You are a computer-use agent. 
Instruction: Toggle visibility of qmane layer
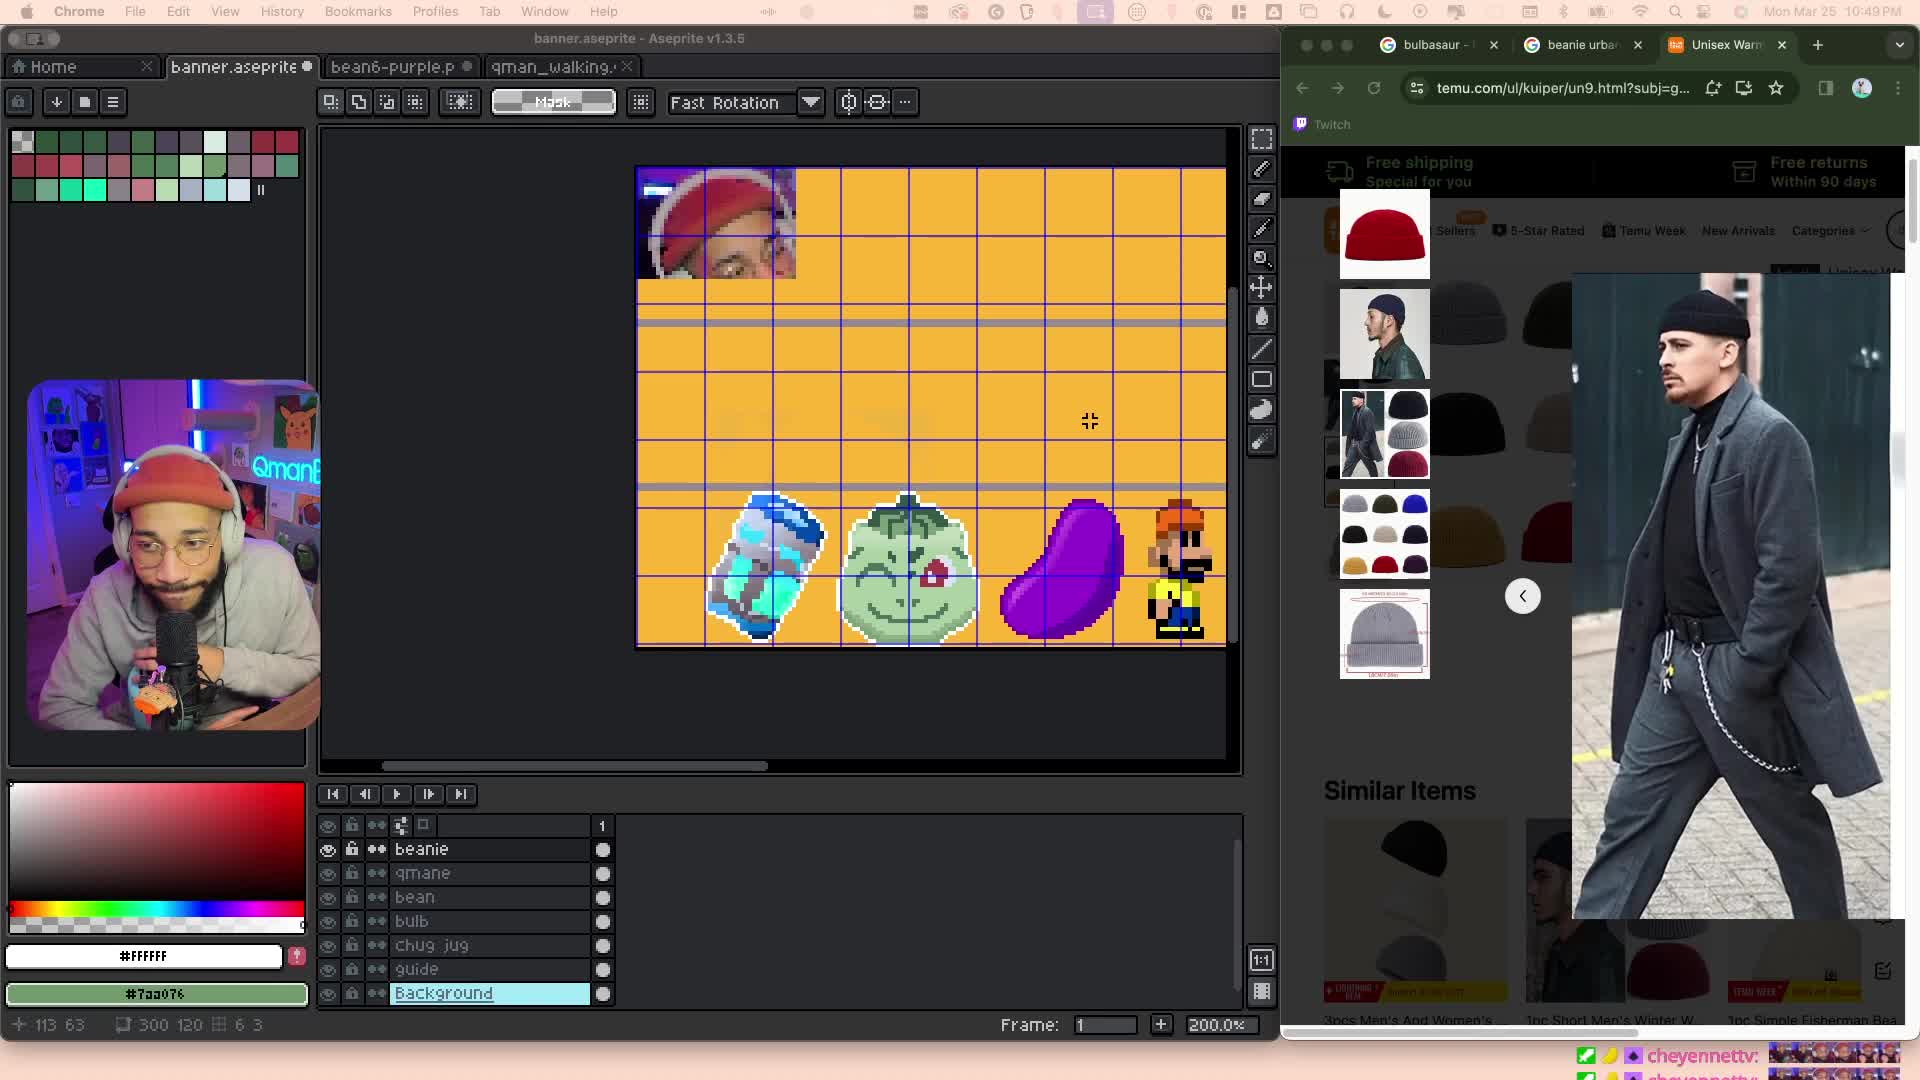point(328,874)
